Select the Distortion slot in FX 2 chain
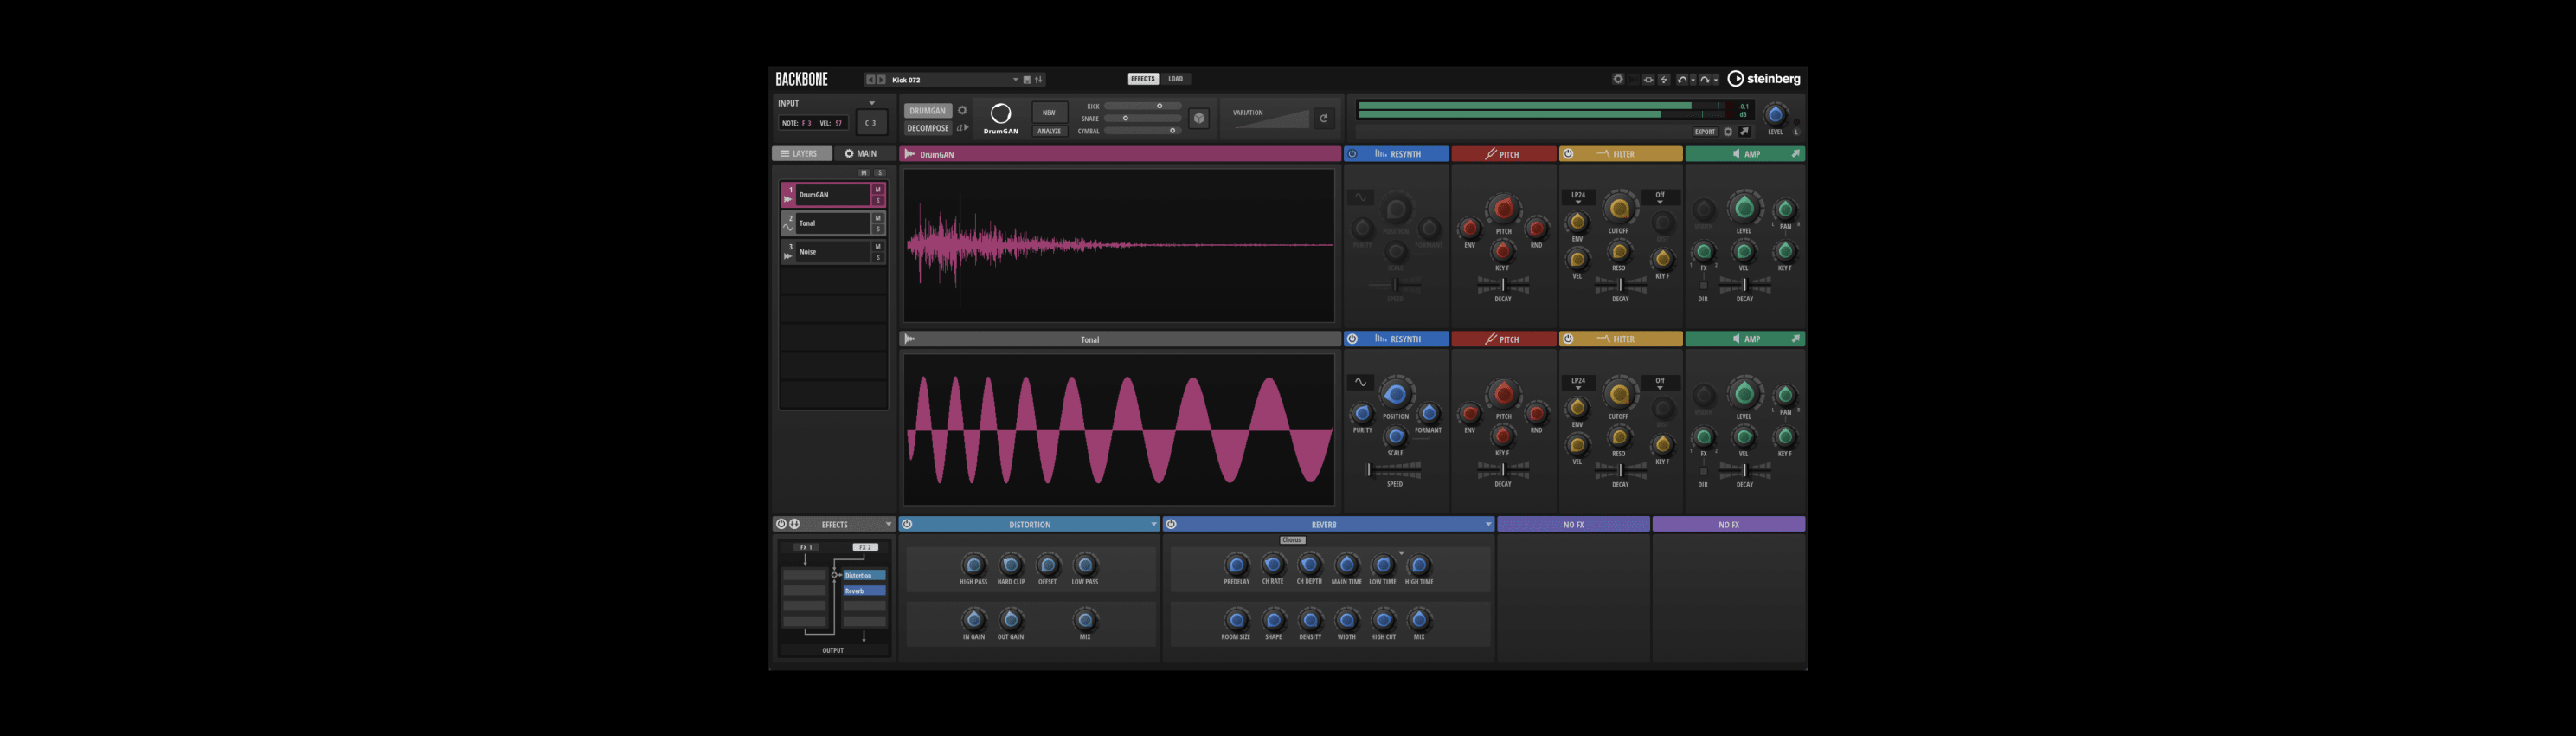This screenshot has height=736, width=2576. click(865, 576)
